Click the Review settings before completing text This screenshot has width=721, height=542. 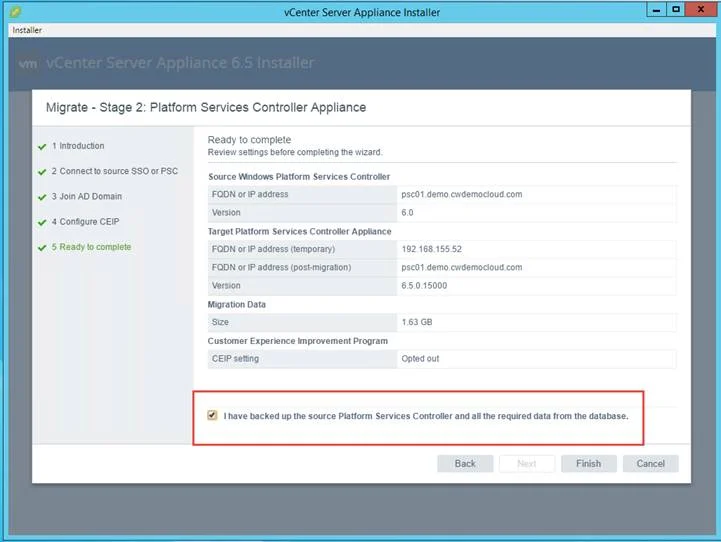point(295,152)
